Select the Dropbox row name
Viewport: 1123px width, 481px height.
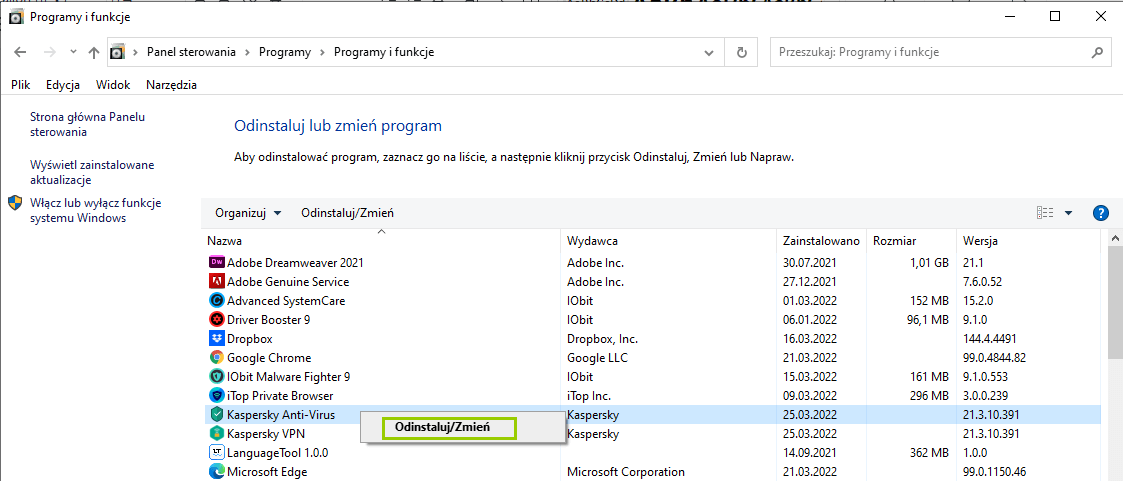250,339
